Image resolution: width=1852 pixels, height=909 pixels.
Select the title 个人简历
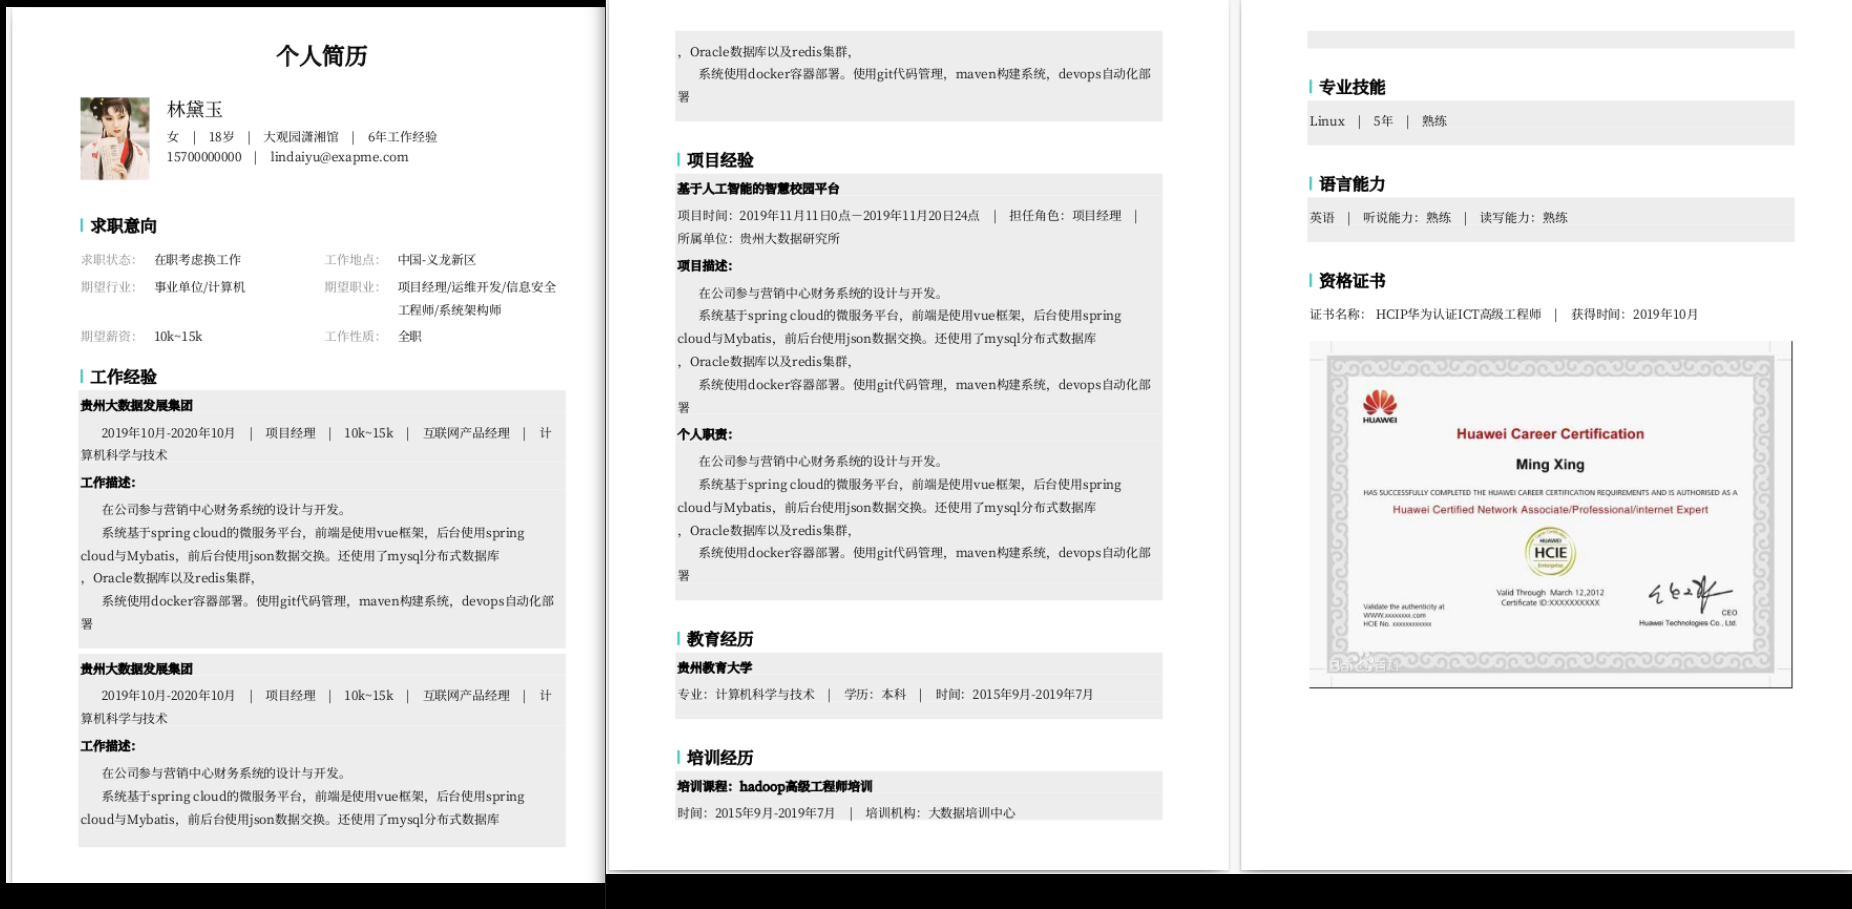pos(322,56)
